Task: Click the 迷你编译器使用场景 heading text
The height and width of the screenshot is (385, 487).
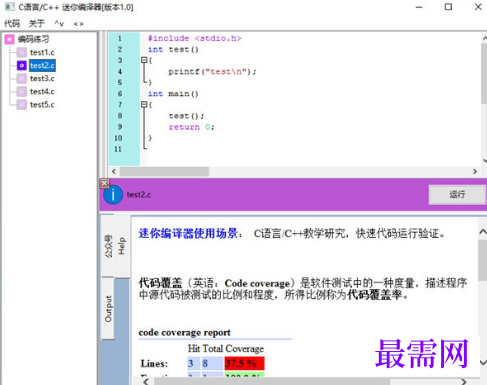Action: (188, 233)
